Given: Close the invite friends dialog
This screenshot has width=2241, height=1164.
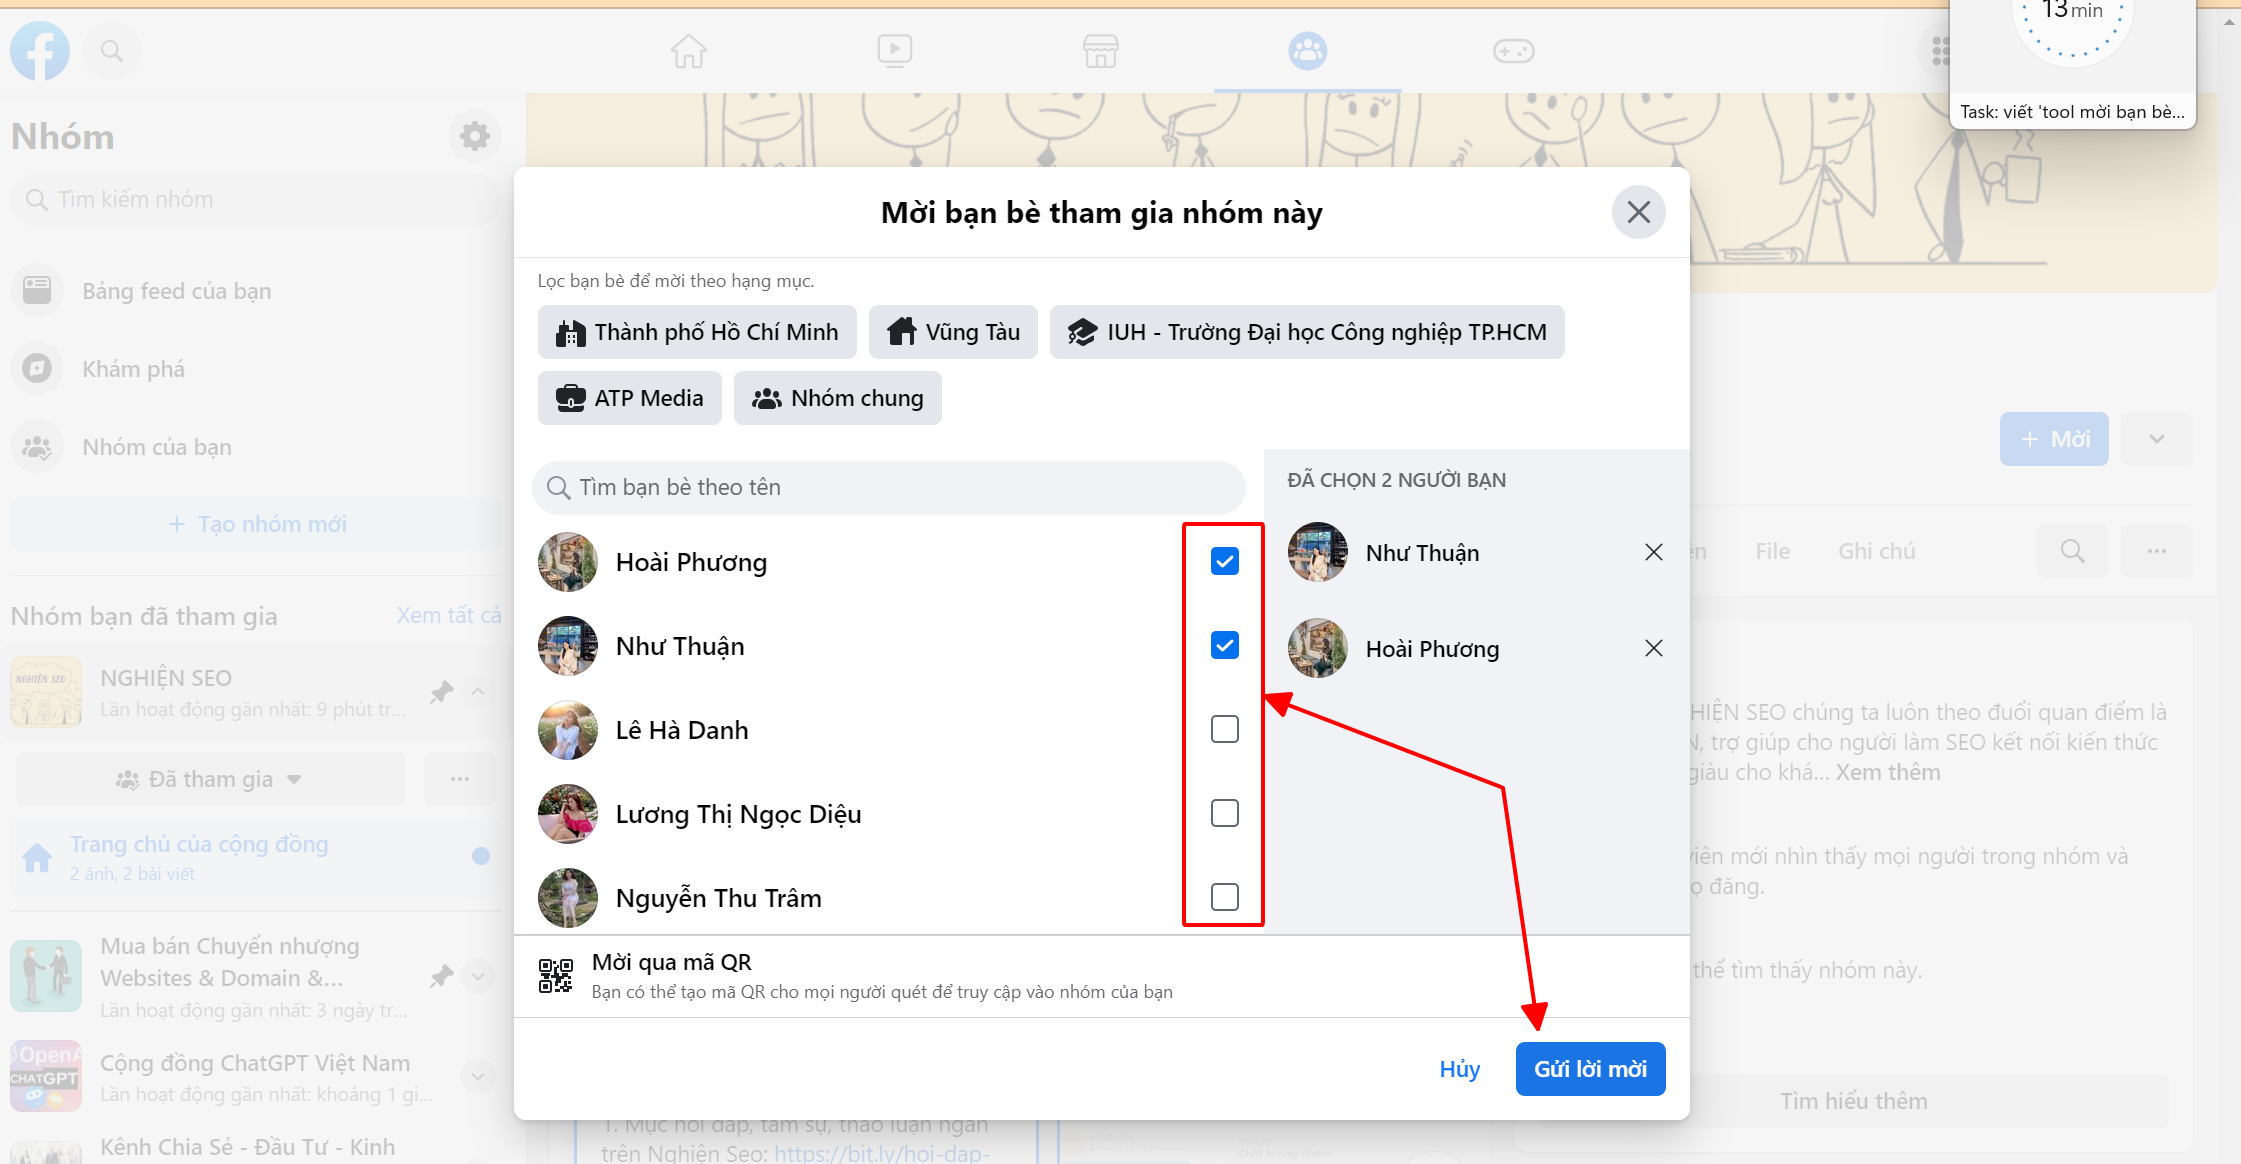Looking at the screenshot, I should 1638,212.
